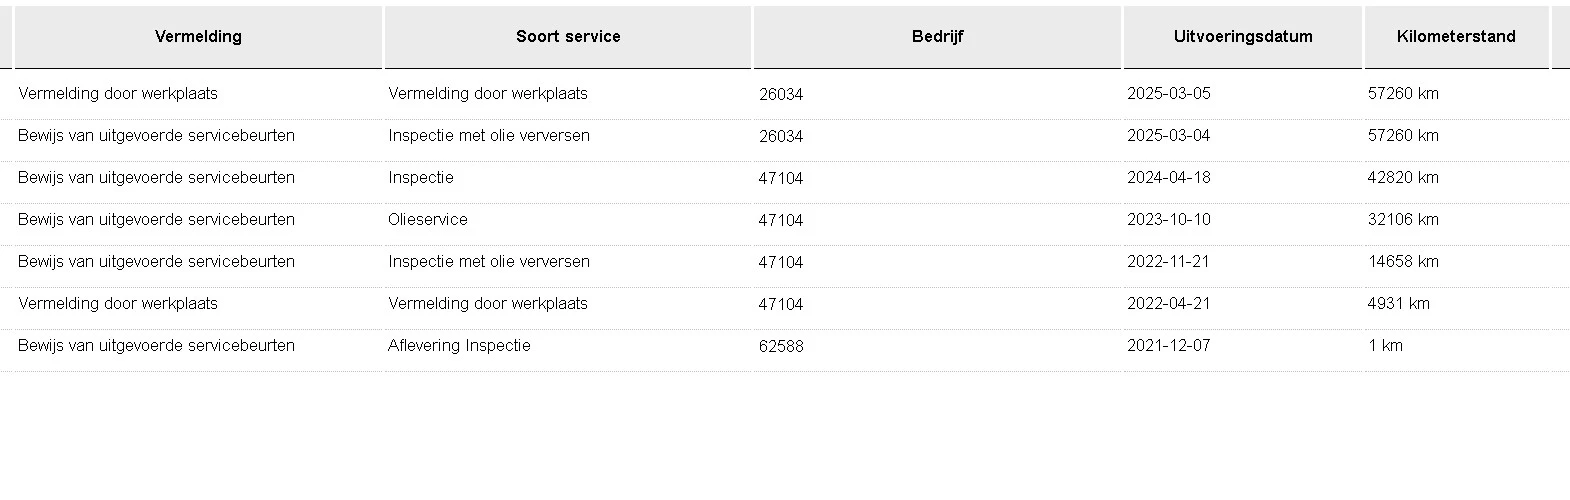Image resolution: width=1570 pixels, height=500 pixels.
Task: Select the 32106 km reading
Action: click(1403, 220)
